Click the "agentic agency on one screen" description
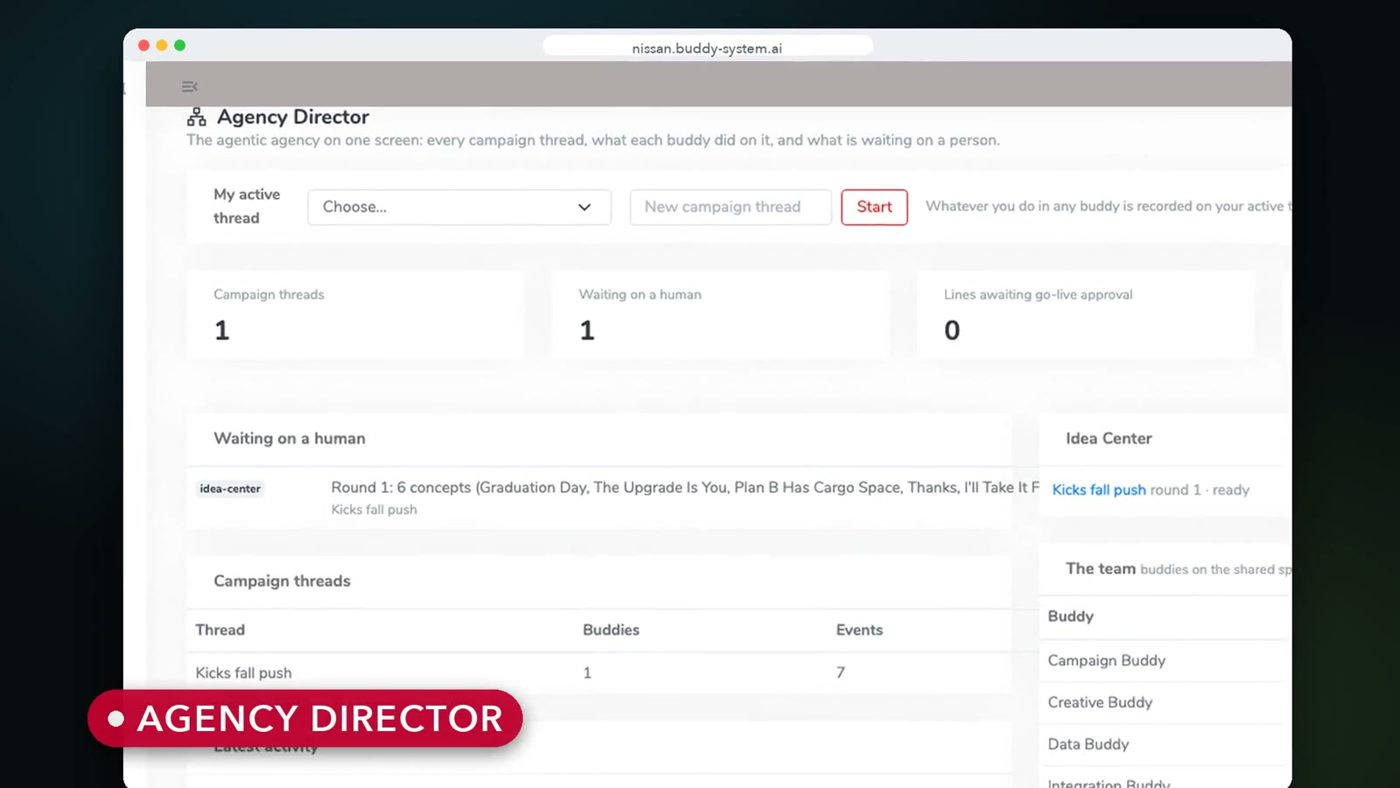The width and height of the screenshot is (1400, 788). point(593,140)
